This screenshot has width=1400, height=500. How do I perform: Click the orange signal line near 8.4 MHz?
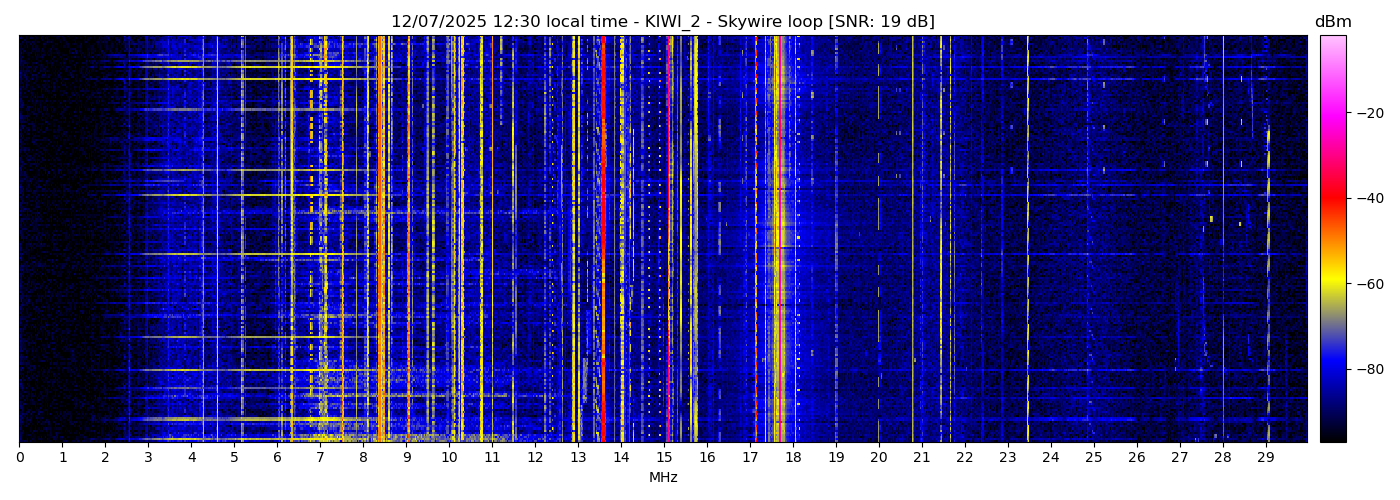point(381,240)
